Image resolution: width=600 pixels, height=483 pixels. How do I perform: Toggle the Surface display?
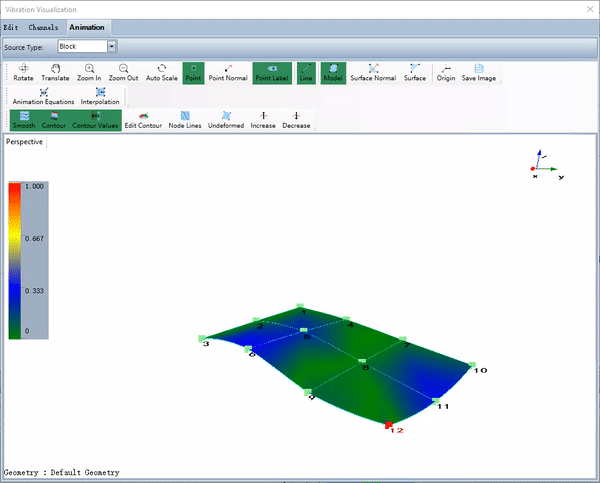pyautogui.click(x=415, y=73)
